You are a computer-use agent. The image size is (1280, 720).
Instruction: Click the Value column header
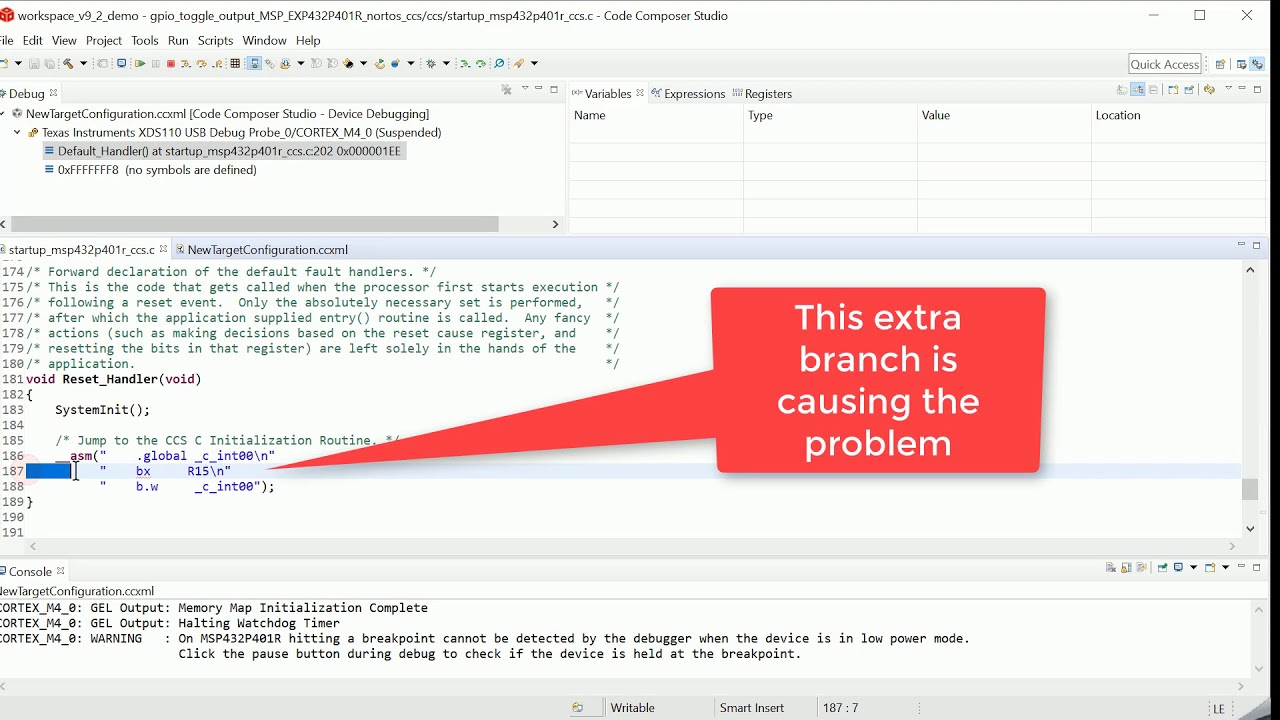click(x=1004, y=115)
